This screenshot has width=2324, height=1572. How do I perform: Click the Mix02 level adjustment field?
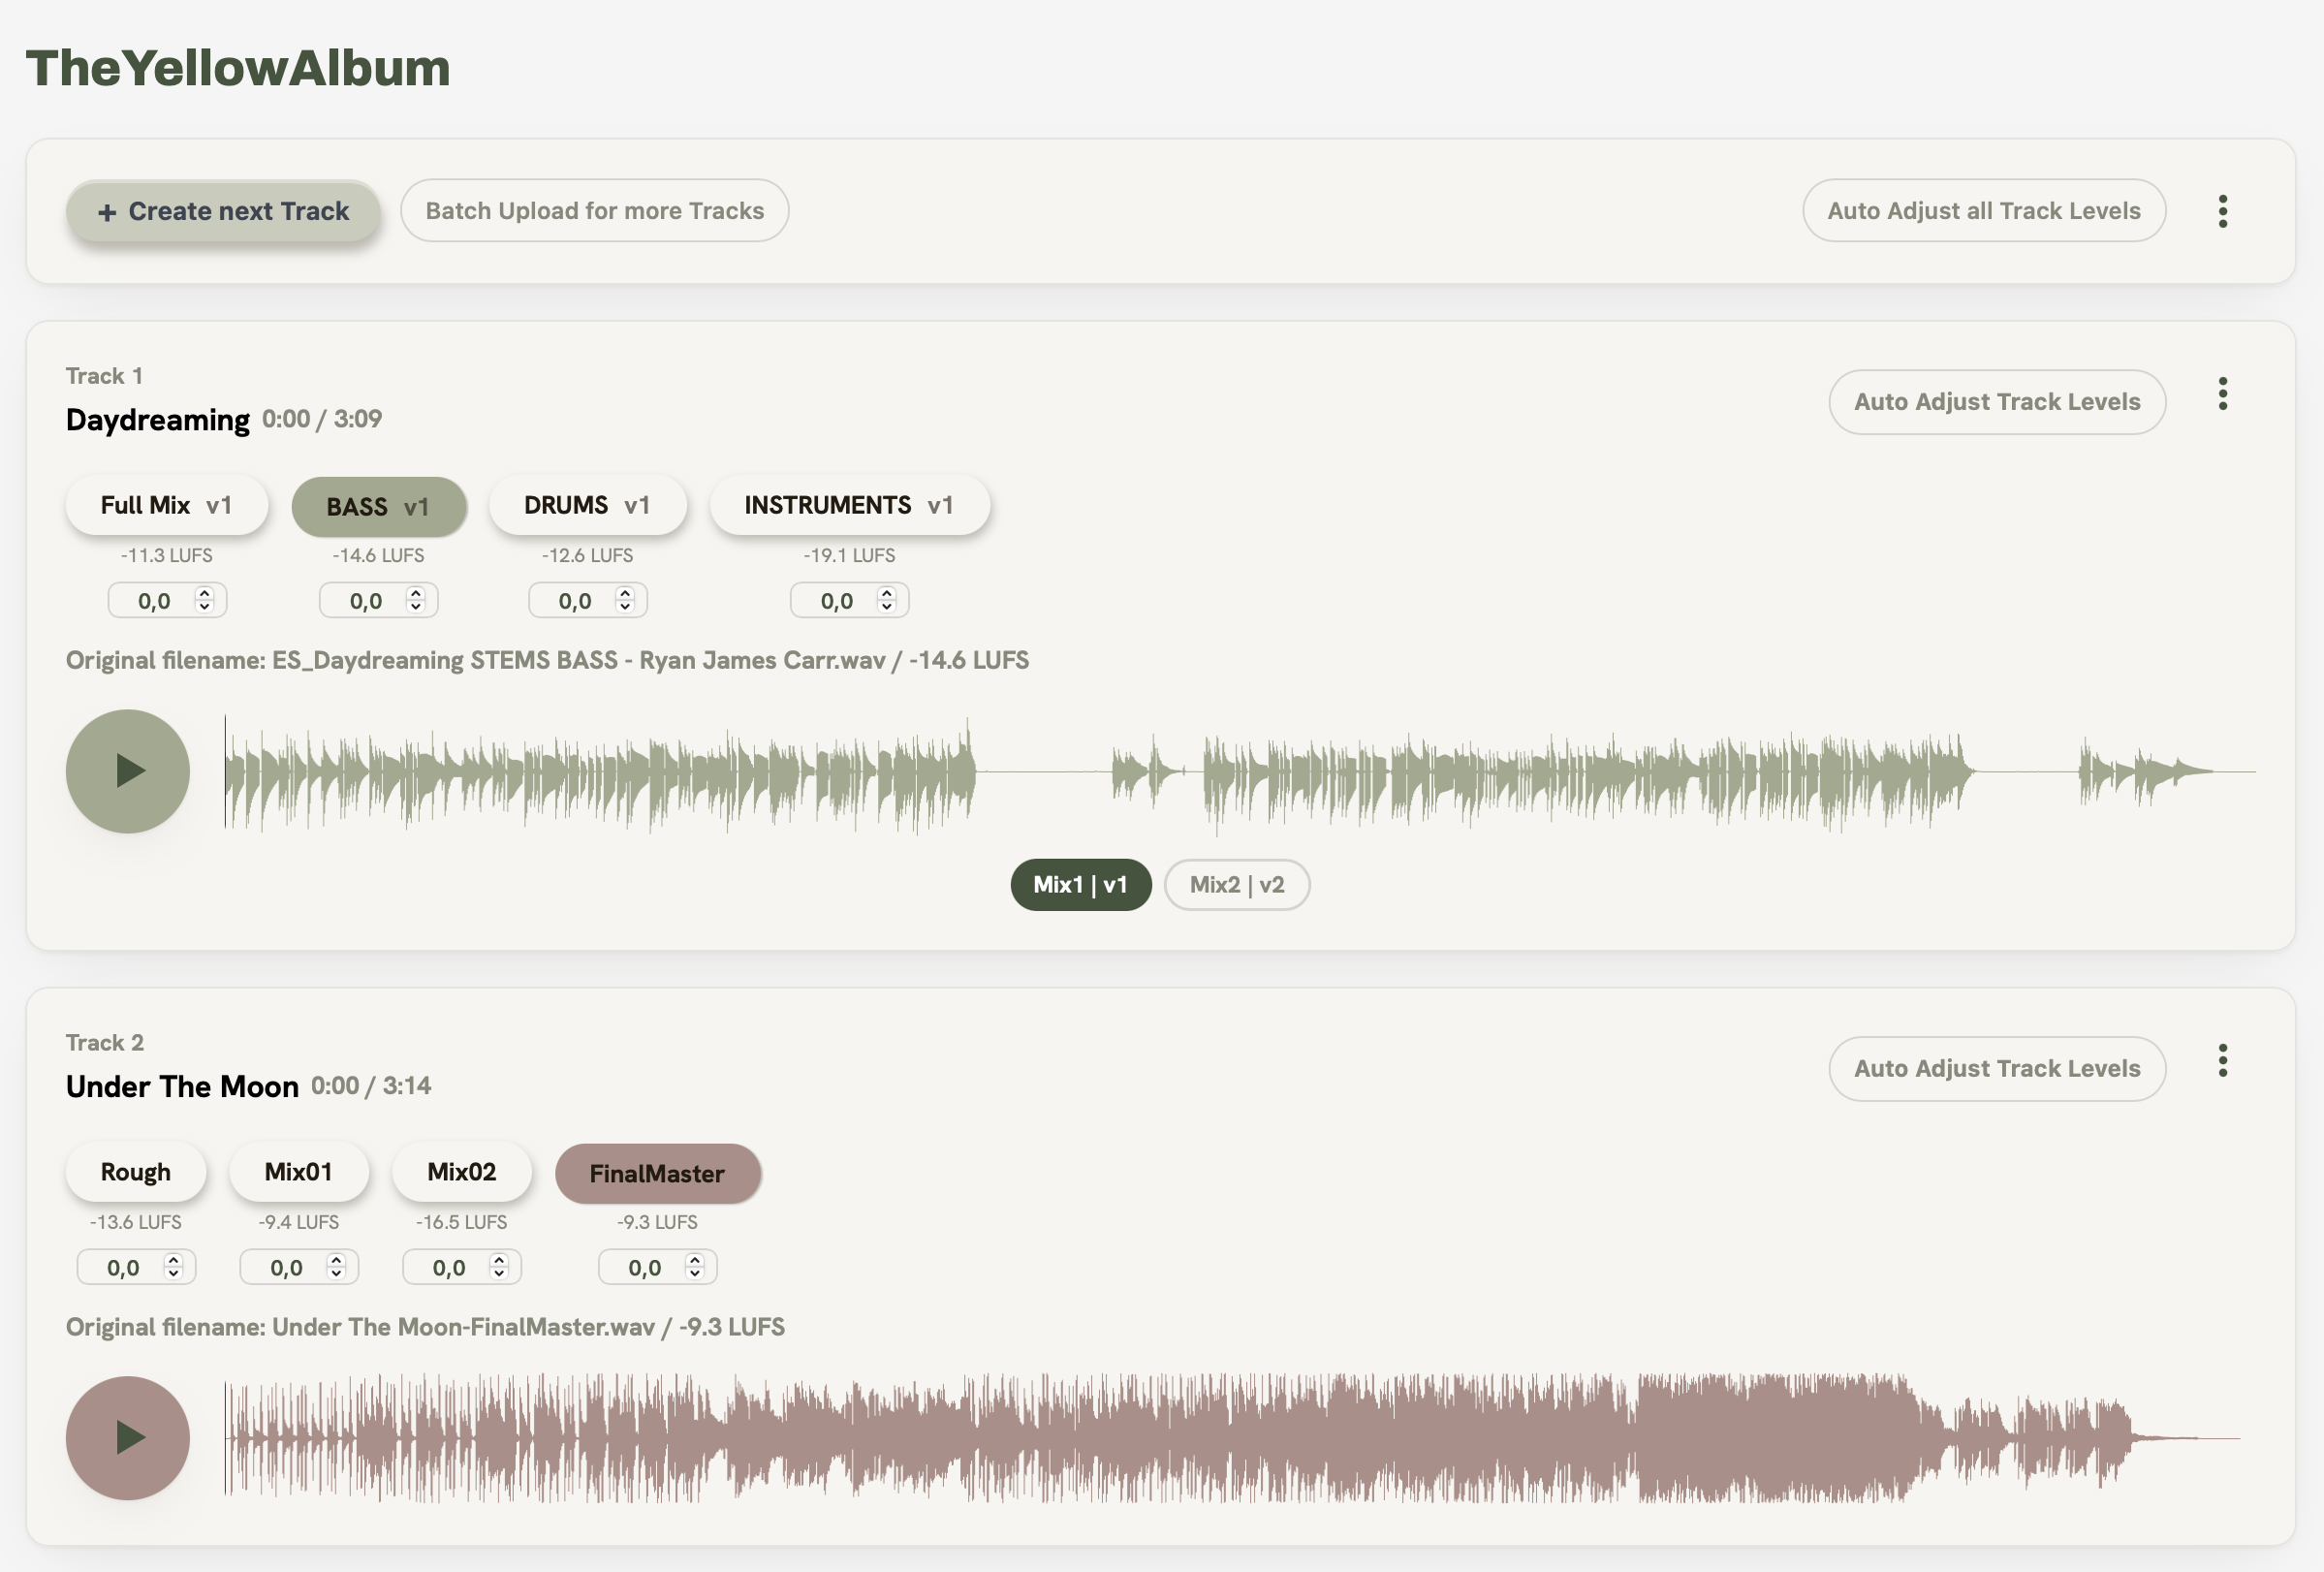(462, 1267)
